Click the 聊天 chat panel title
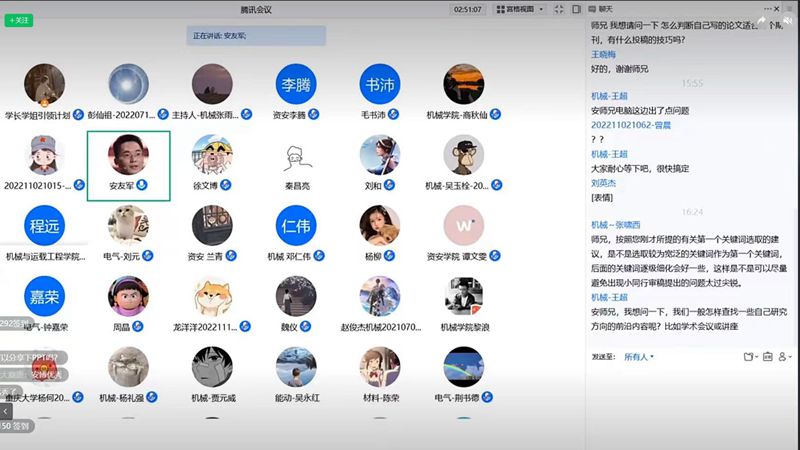This screenshot has height=450, width=800. [605, 9]
